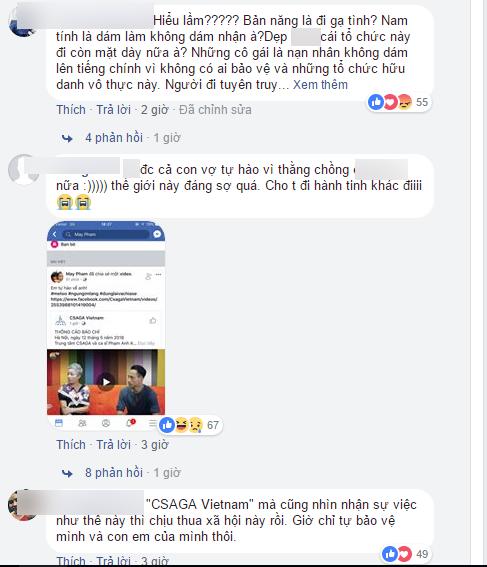The height and width of the screenshot is (567, 487).
Task: Click the second commenter's avatar
Action: (22, 170)
